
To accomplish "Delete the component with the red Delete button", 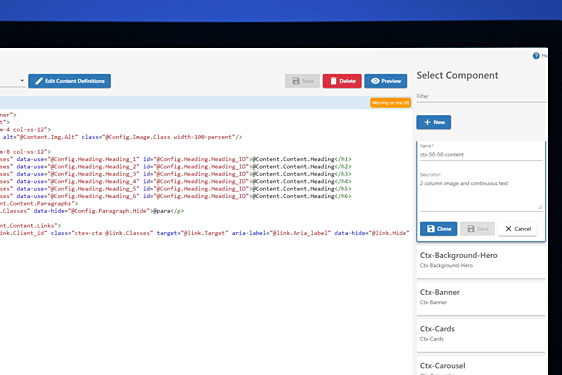I will (x=342, y=81).
